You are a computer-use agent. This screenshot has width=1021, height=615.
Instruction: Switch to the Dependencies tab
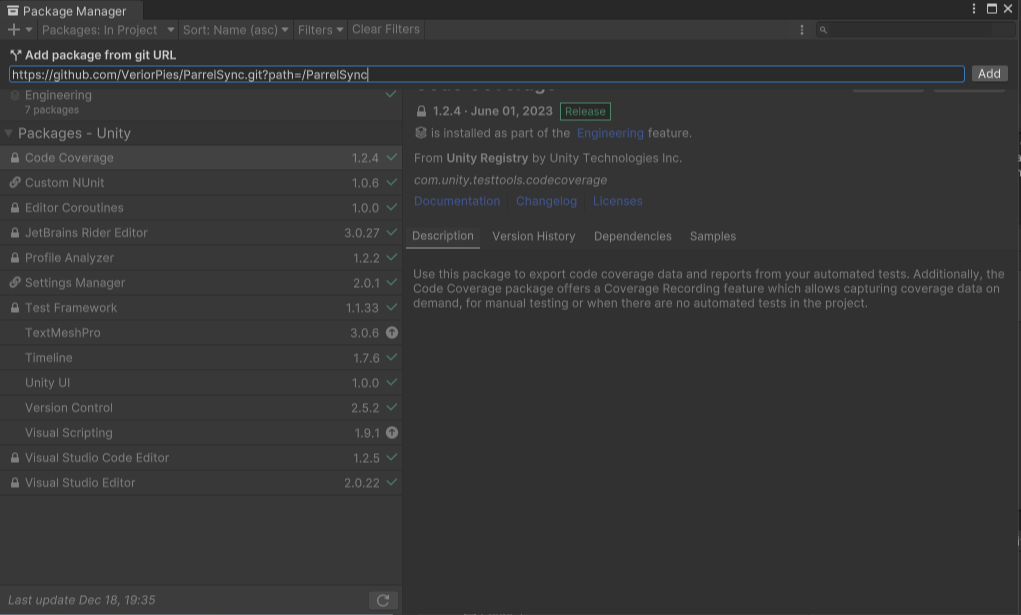(x=632, y=236)
